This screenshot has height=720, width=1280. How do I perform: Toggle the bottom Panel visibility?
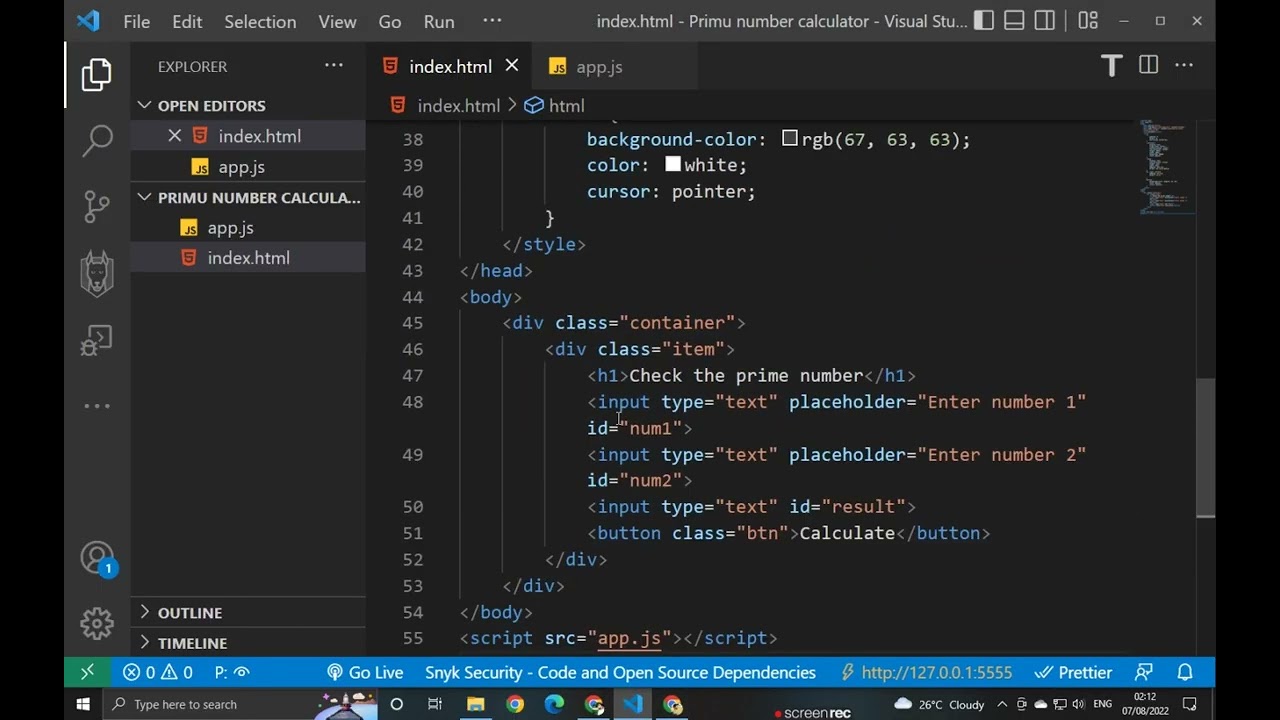click(x=1014, y=21)
